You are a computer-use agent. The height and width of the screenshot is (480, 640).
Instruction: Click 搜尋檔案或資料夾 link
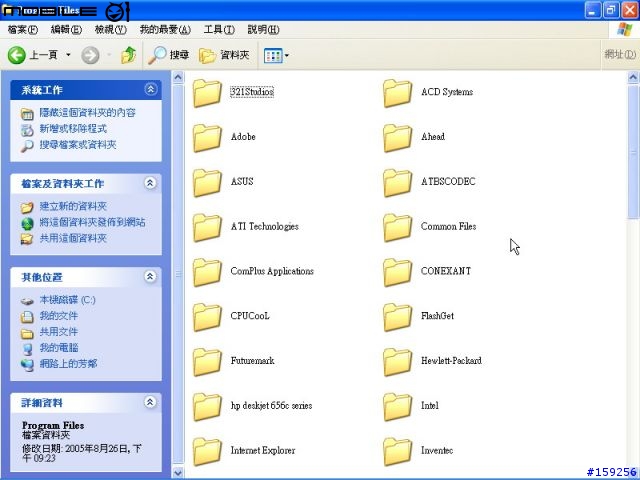[78, 144]
